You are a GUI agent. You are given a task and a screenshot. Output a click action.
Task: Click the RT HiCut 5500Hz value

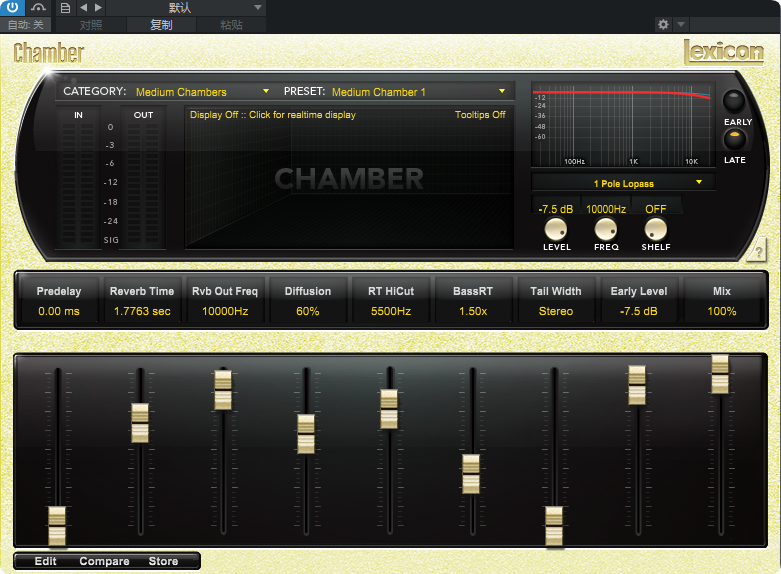coord(390,311)
